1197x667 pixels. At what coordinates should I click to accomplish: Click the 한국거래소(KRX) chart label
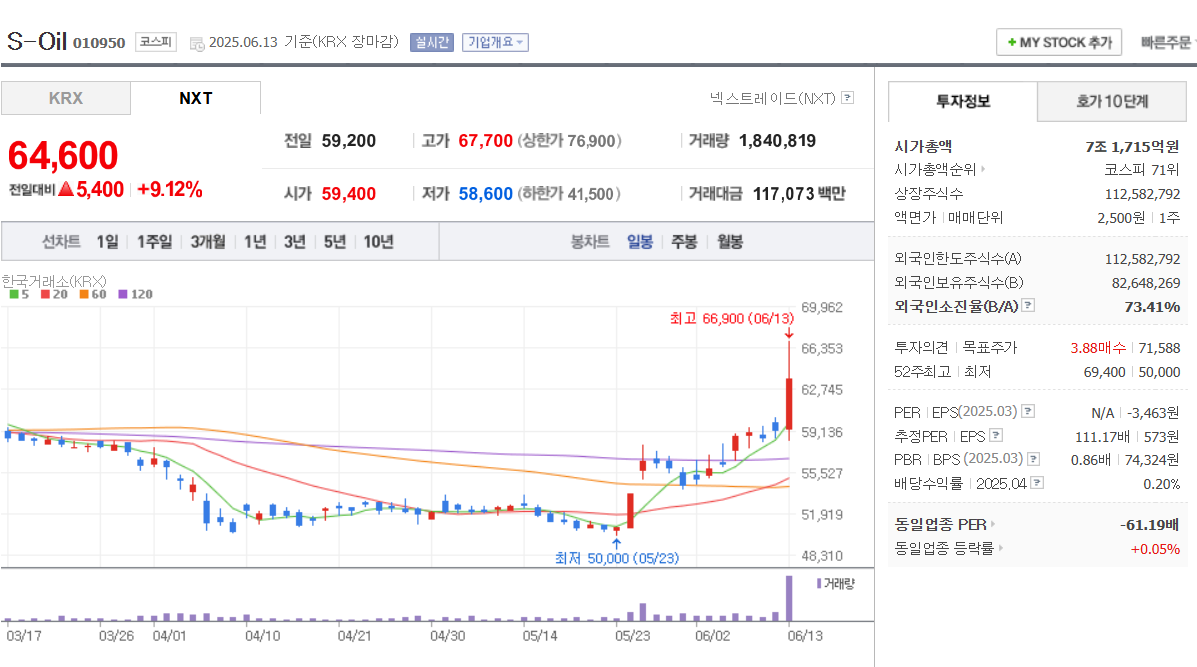[53, 281]
